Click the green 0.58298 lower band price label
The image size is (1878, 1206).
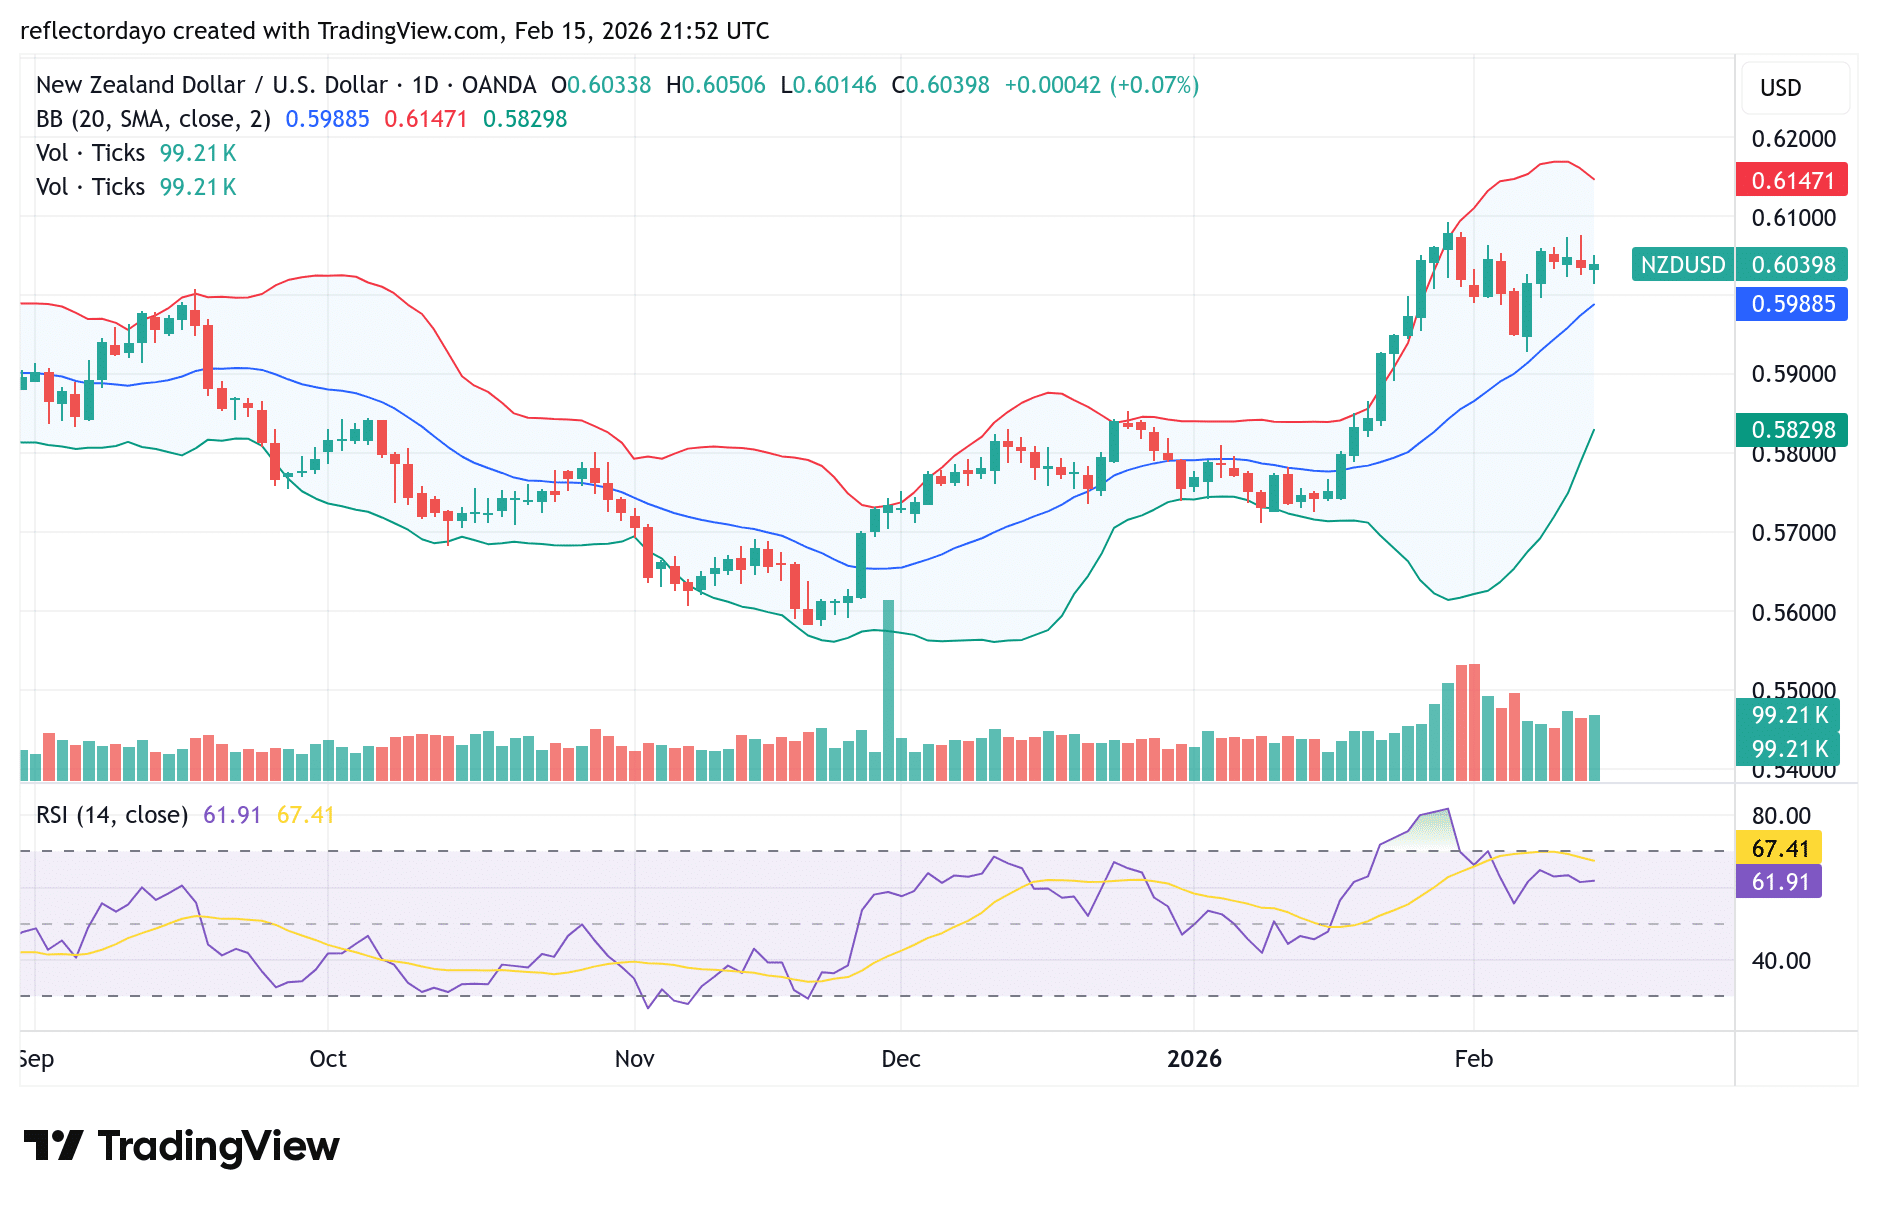tap(1794, 430)
